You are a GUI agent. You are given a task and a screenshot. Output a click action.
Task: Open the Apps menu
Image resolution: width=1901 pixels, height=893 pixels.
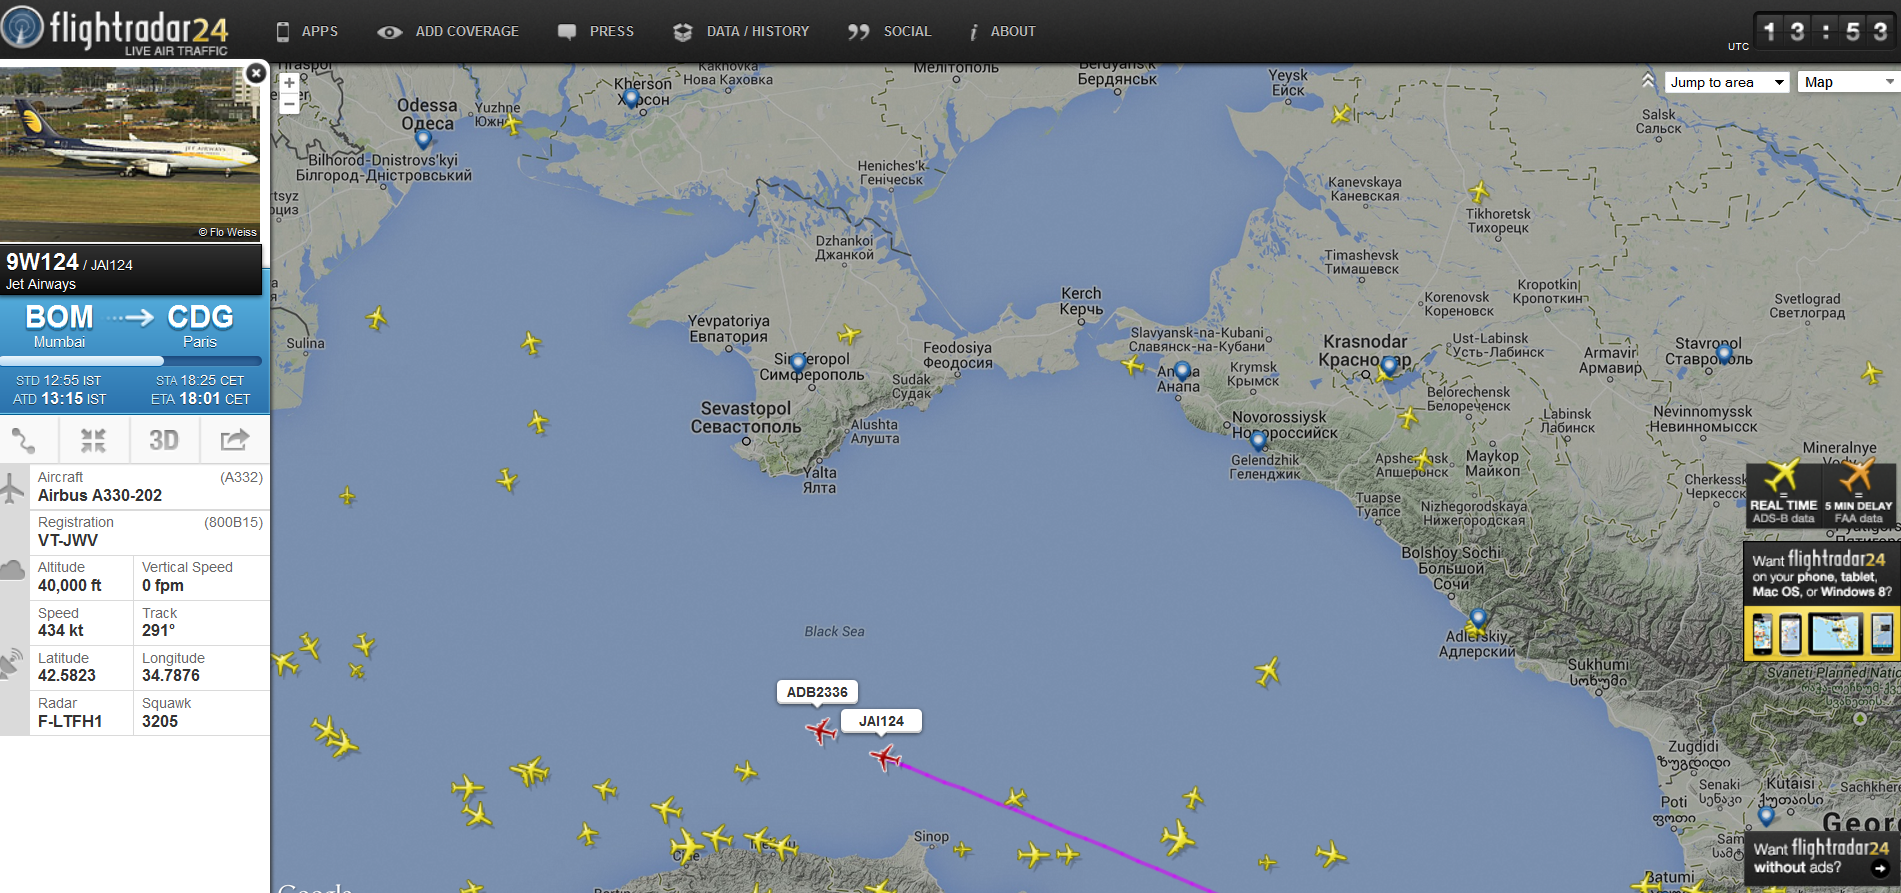[308, 31]
